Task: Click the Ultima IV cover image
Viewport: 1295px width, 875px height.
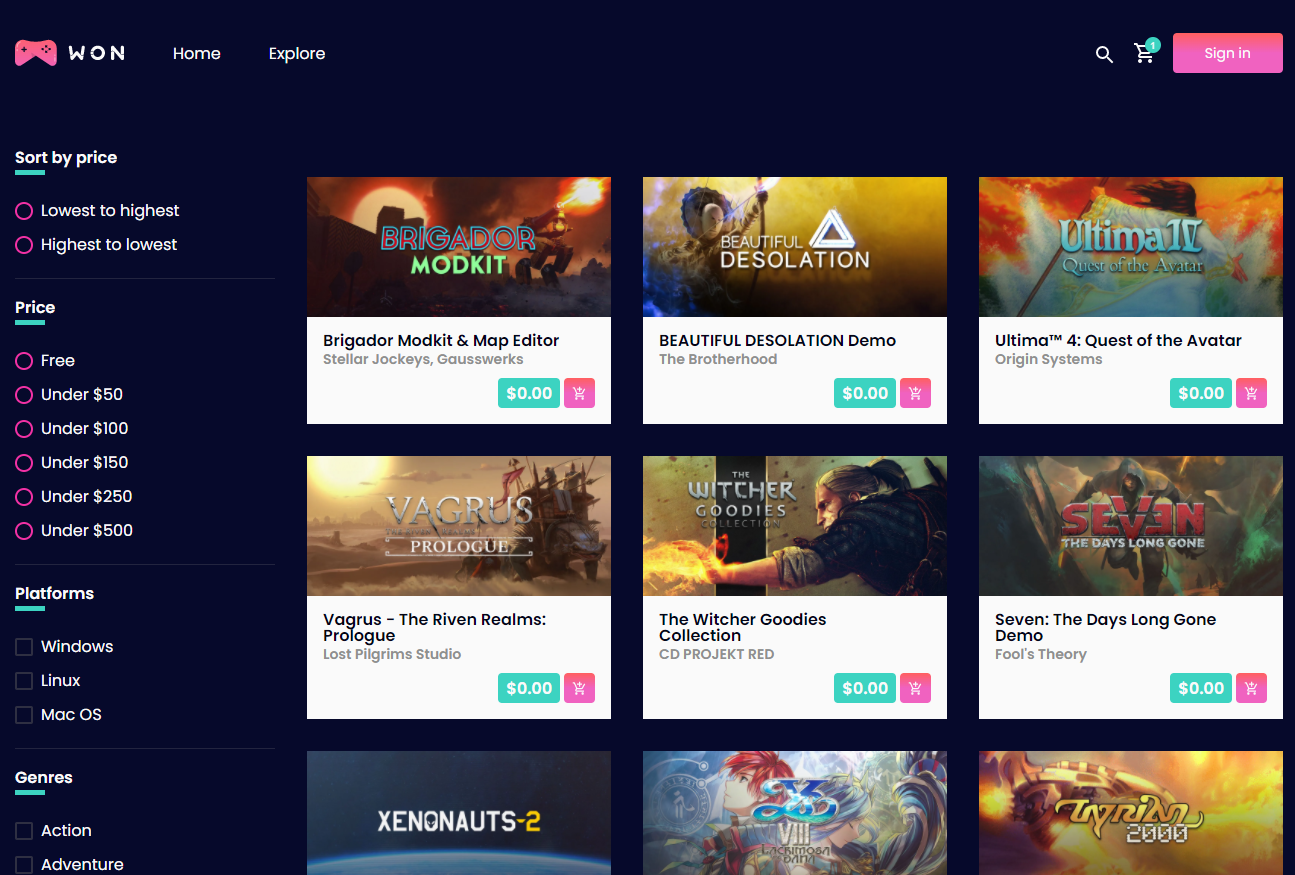Action: click(1131, 247)
